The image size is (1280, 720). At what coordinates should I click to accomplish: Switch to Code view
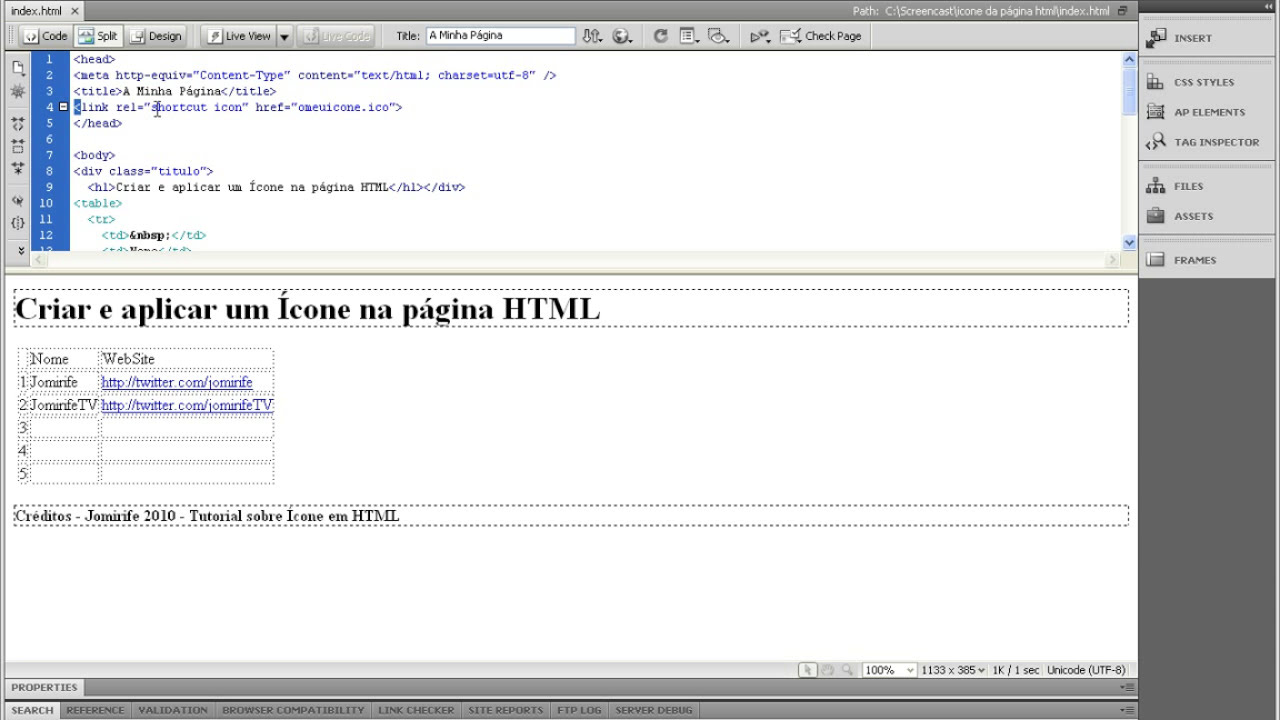[45, 36]
